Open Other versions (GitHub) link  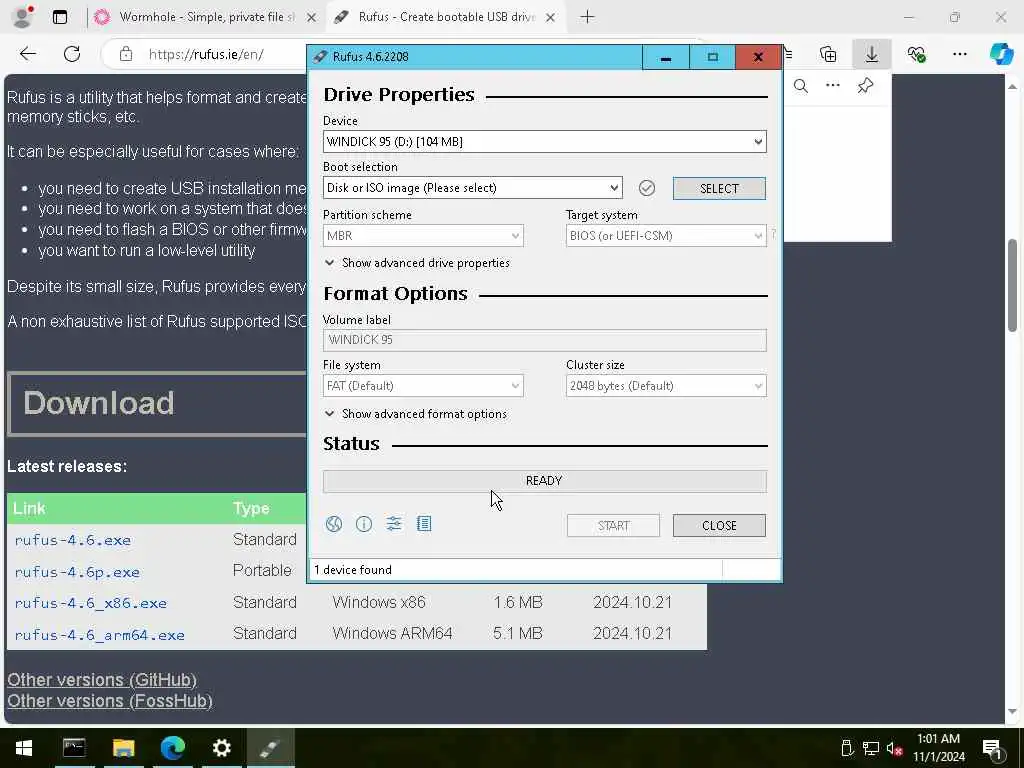102,680
